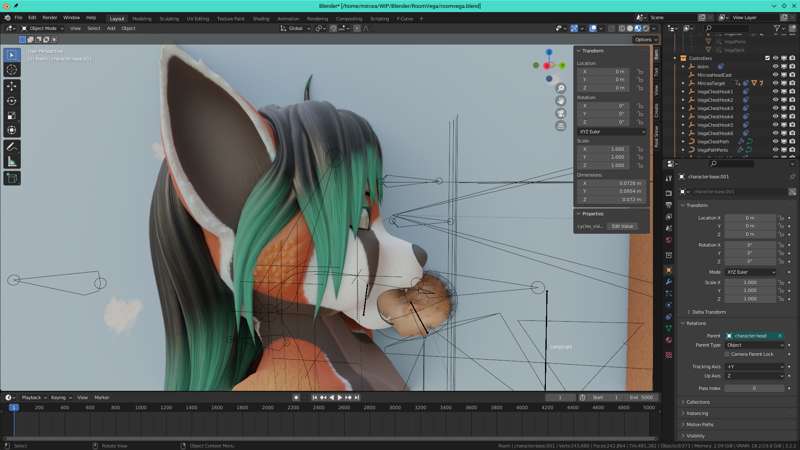800x450 pixels.
Task: Hide MocapTarget using its eye icon
Action: [775, 83]
